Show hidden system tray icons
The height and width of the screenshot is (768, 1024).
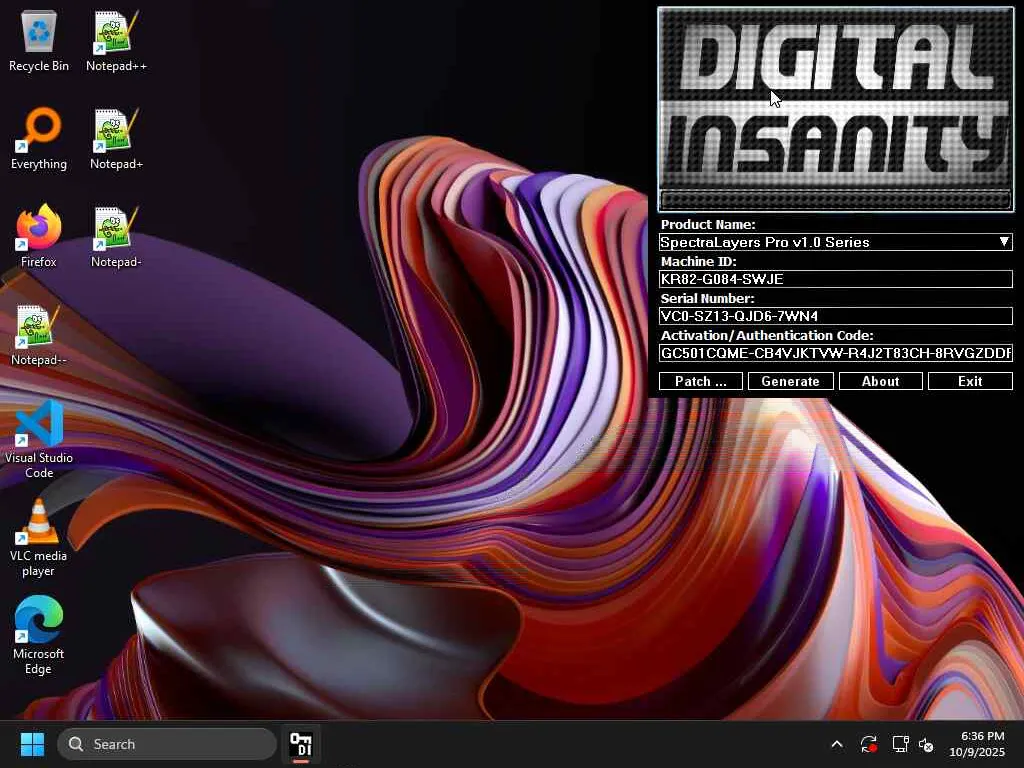[x=837, y=744]
